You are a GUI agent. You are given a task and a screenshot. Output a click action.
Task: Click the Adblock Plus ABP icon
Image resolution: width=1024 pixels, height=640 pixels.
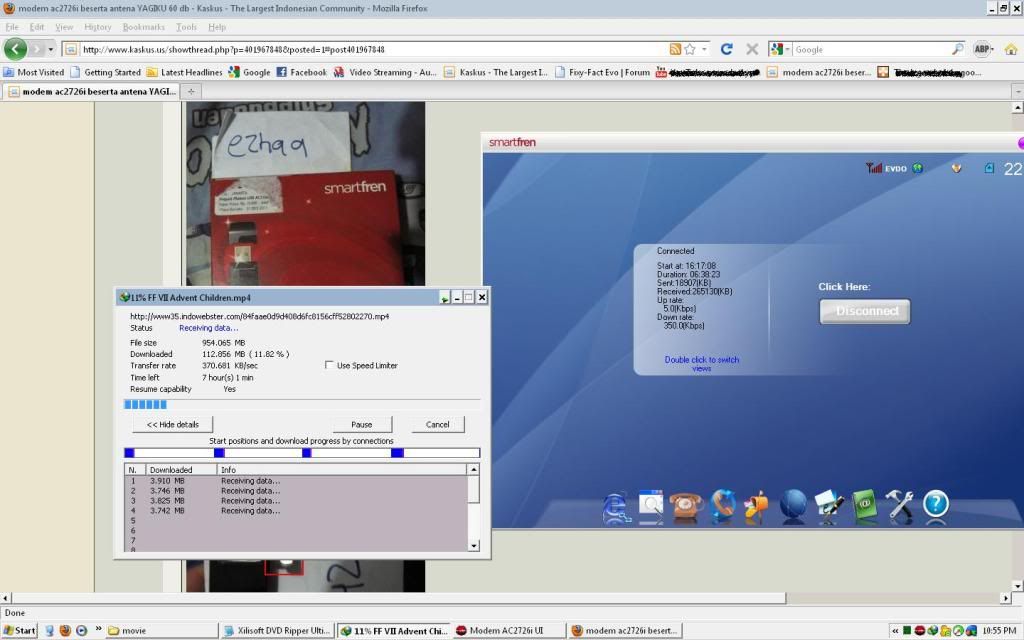982,49
